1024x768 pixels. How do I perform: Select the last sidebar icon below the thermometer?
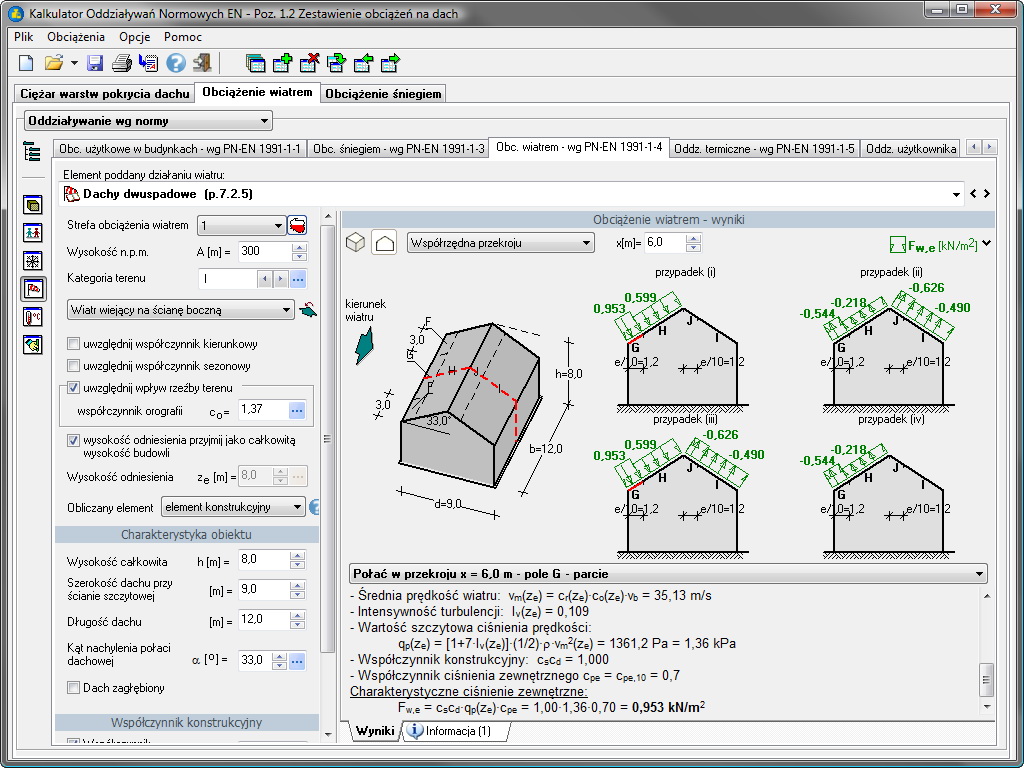coord(33,344)
